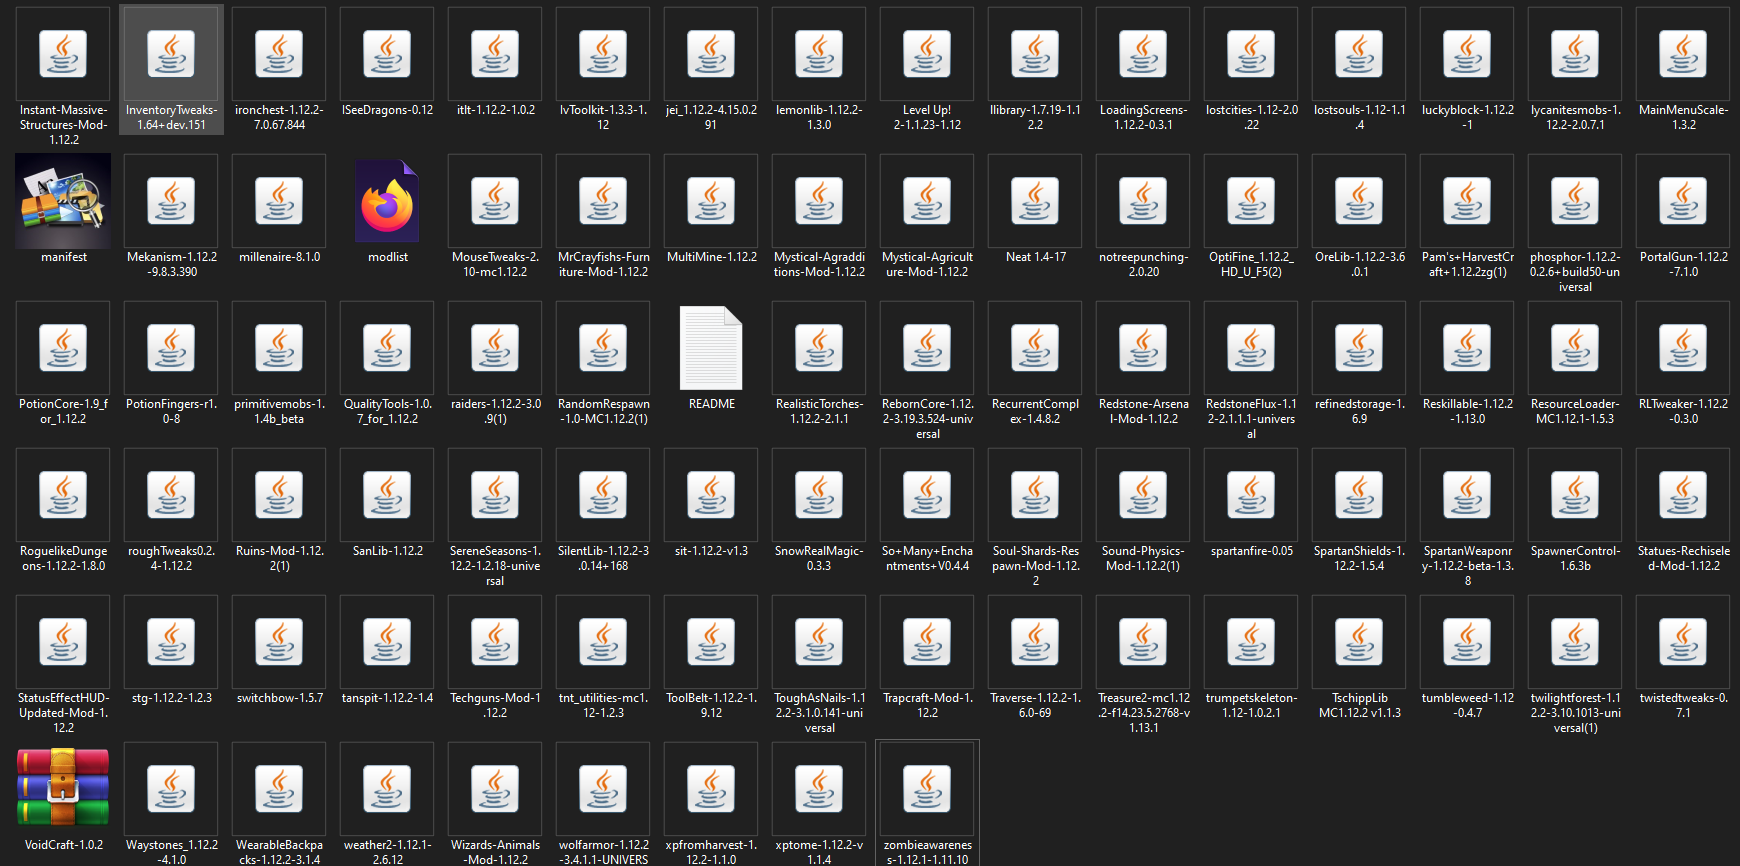Viewport: 1740px width, 866px height.
Task: Select the refinedstorage-1.6.9 jar icon
Action: [x=1359, y=348]
